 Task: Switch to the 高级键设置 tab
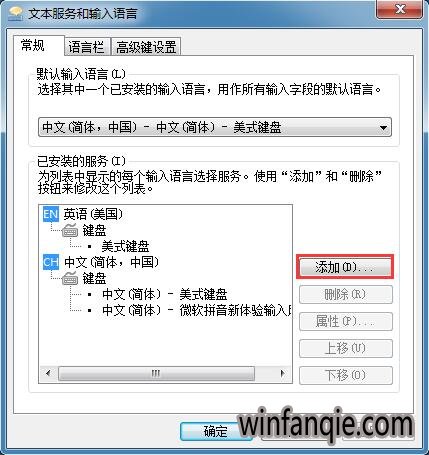point(146,47)
